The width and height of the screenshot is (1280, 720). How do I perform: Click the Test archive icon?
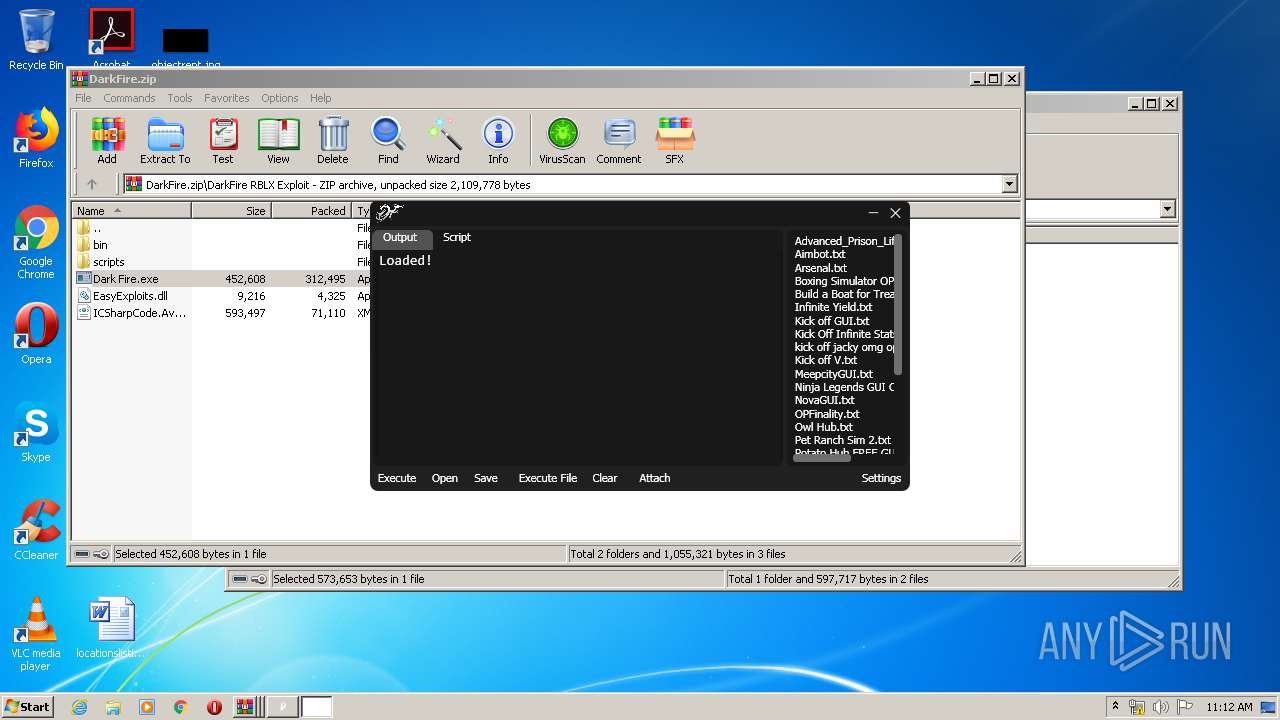pos(223,140)
